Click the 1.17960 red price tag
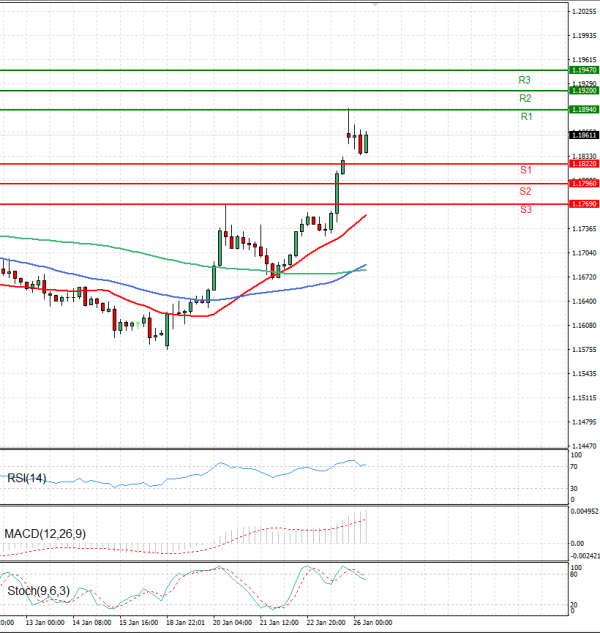 pos(583,183)
